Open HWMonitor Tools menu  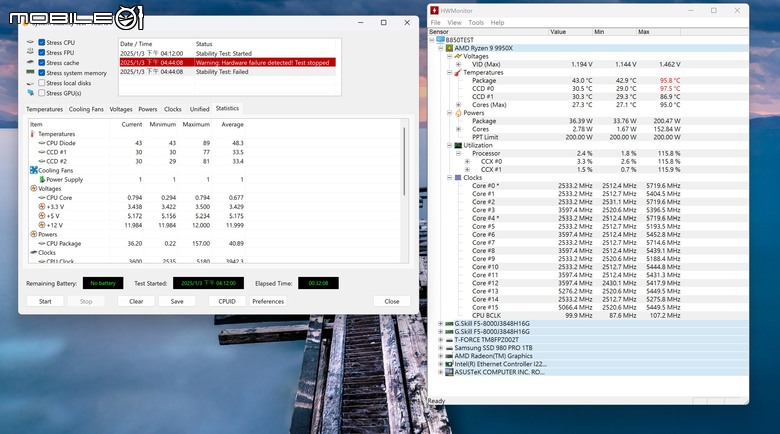(x=476, y=22)
